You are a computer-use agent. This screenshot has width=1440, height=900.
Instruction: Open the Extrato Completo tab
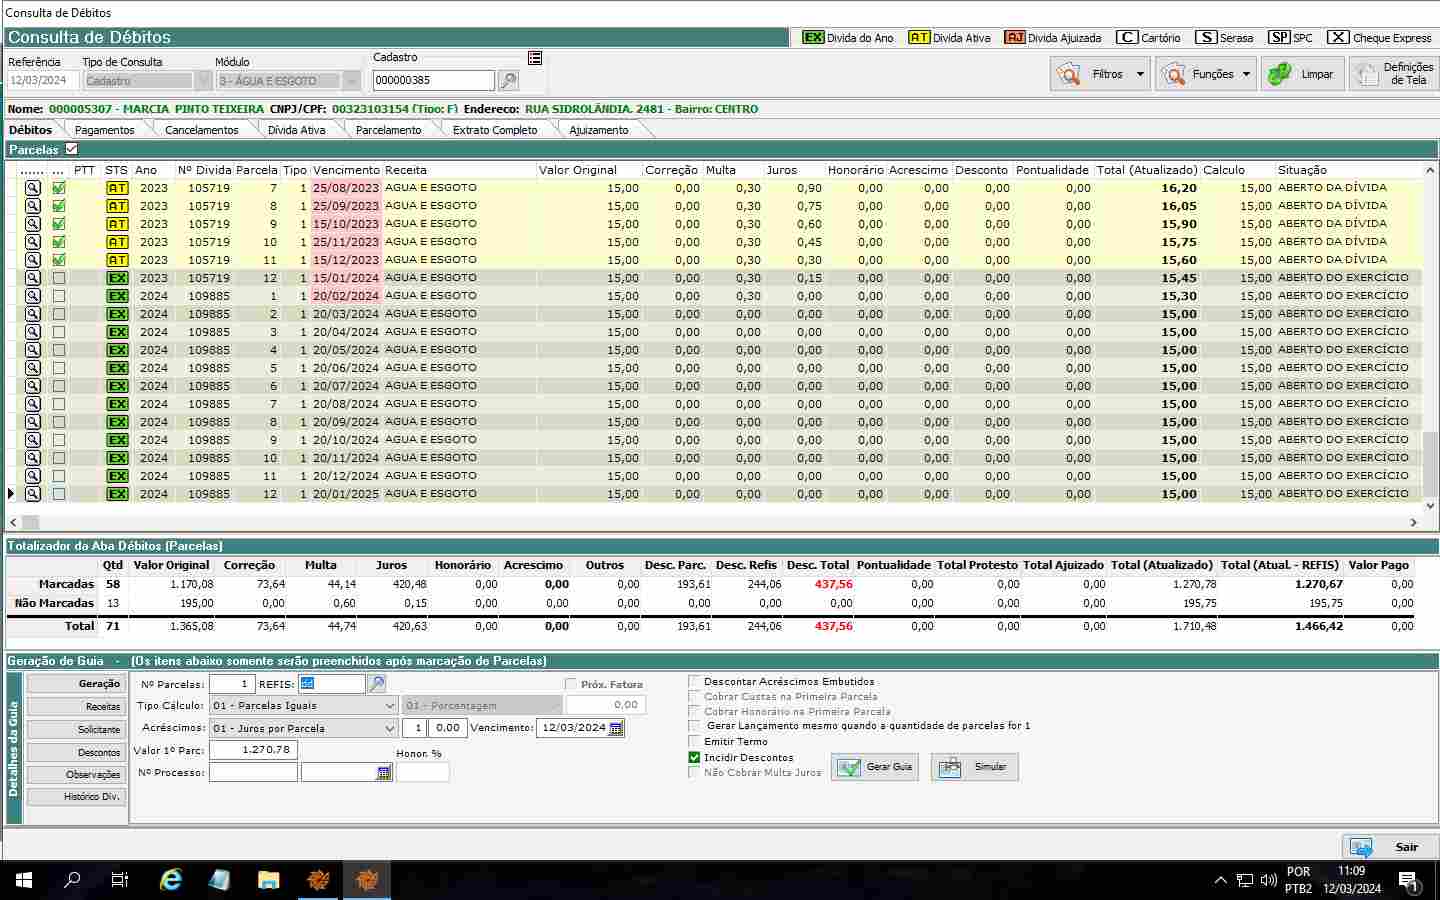point(494,130)
